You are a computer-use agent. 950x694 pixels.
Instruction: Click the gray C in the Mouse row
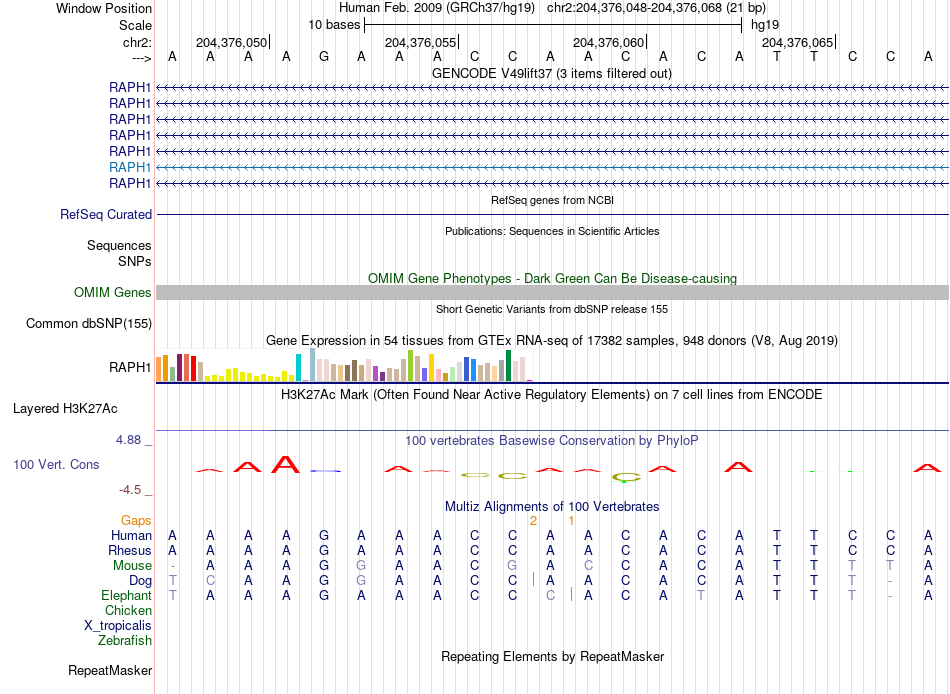click(588, 566)
